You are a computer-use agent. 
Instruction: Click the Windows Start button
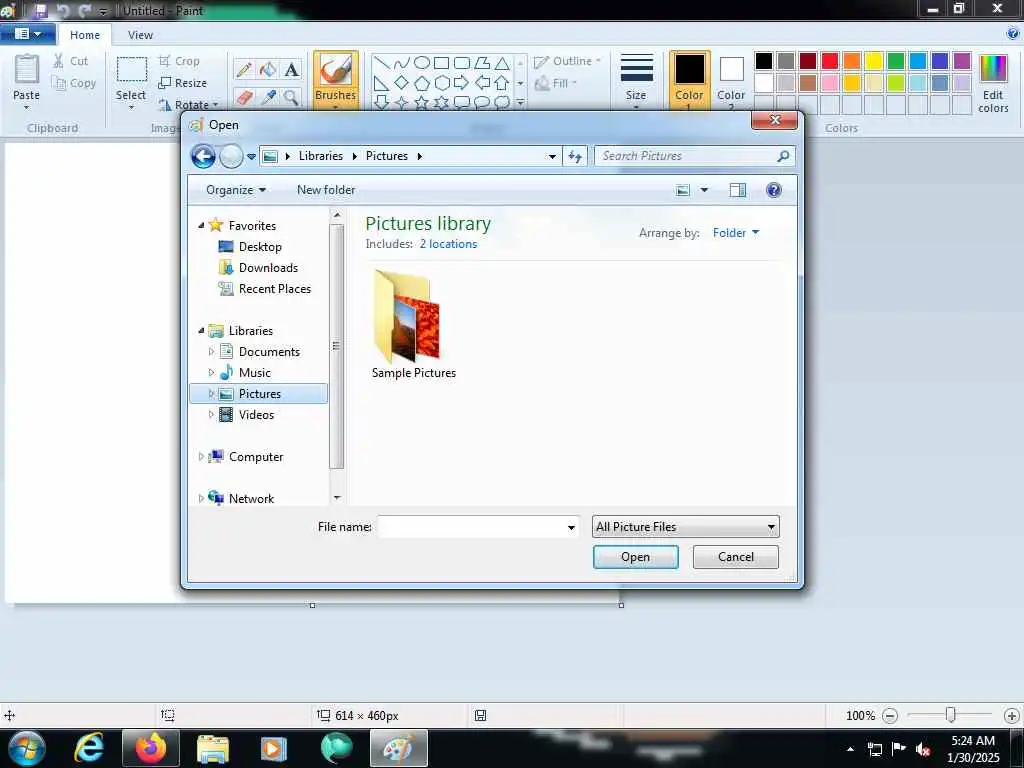27,748
